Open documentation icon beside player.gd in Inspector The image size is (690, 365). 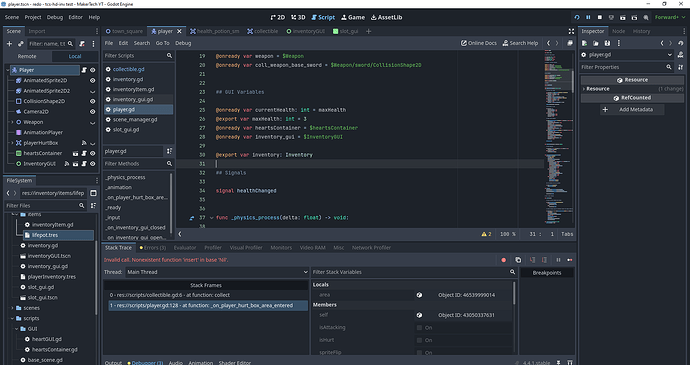tap(681, 55)
